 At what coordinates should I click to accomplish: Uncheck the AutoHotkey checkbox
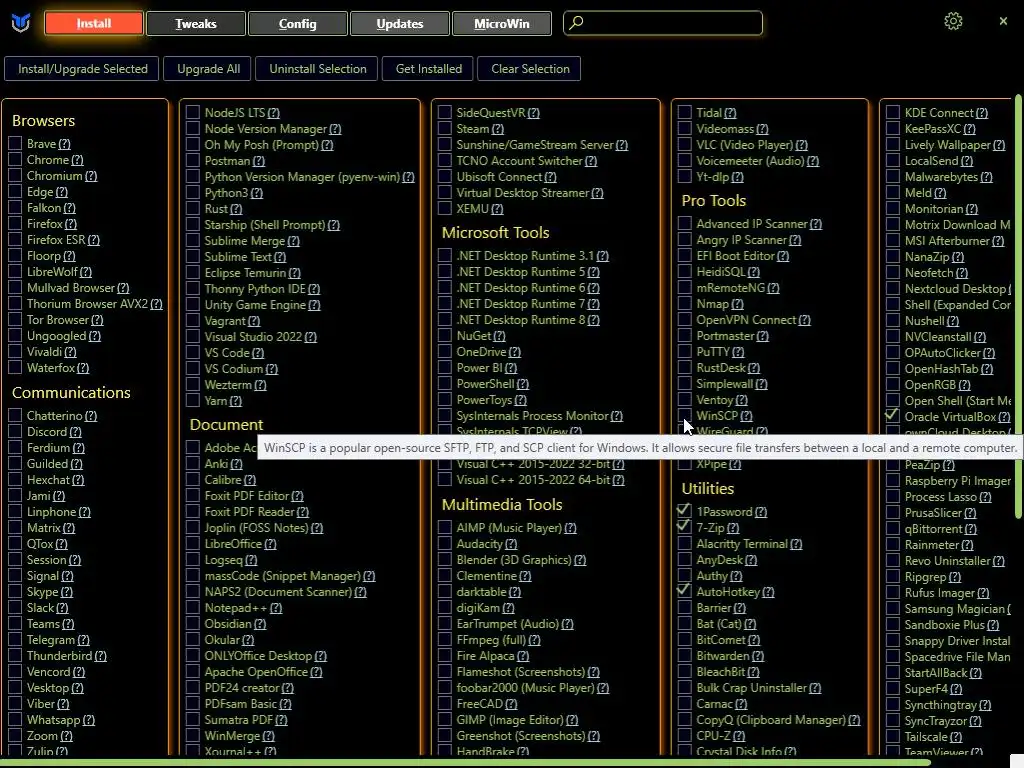click(x=684, y=592)
